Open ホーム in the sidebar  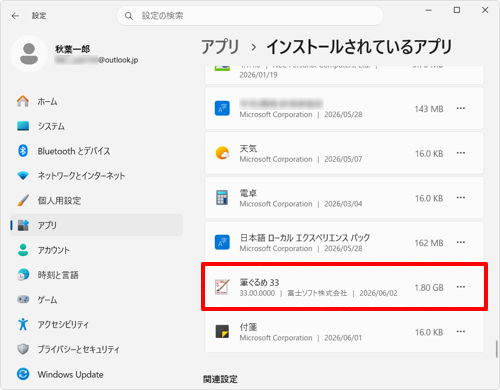(x=96, y=101)
